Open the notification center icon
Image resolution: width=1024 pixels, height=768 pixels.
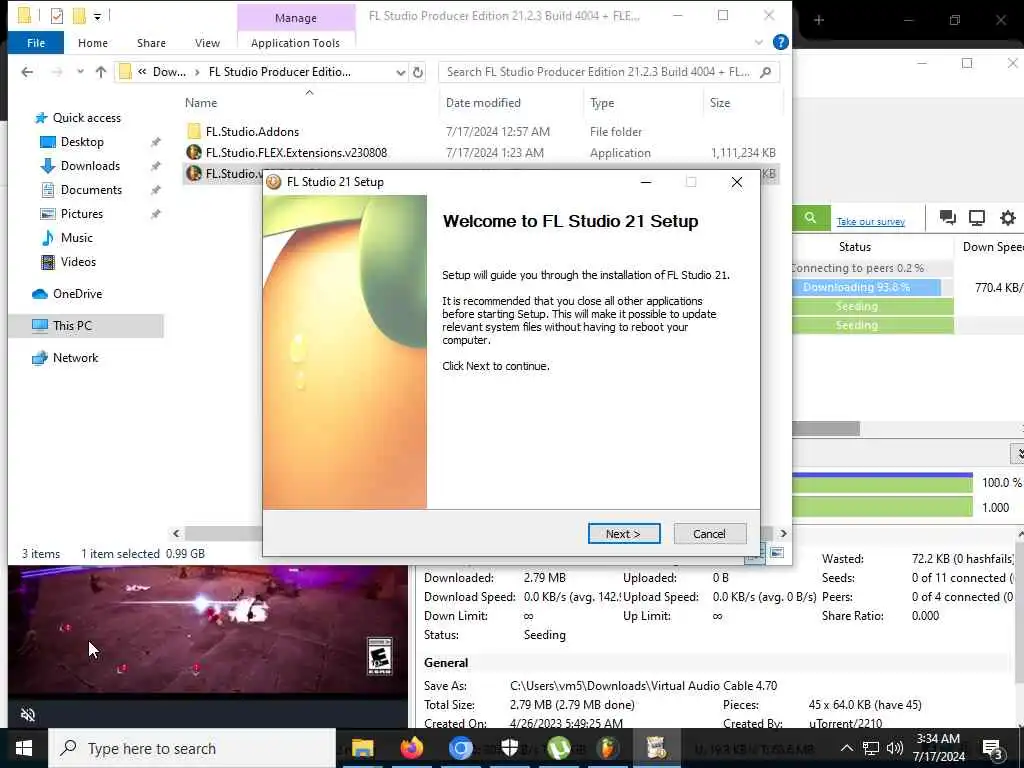pos(993,749)
